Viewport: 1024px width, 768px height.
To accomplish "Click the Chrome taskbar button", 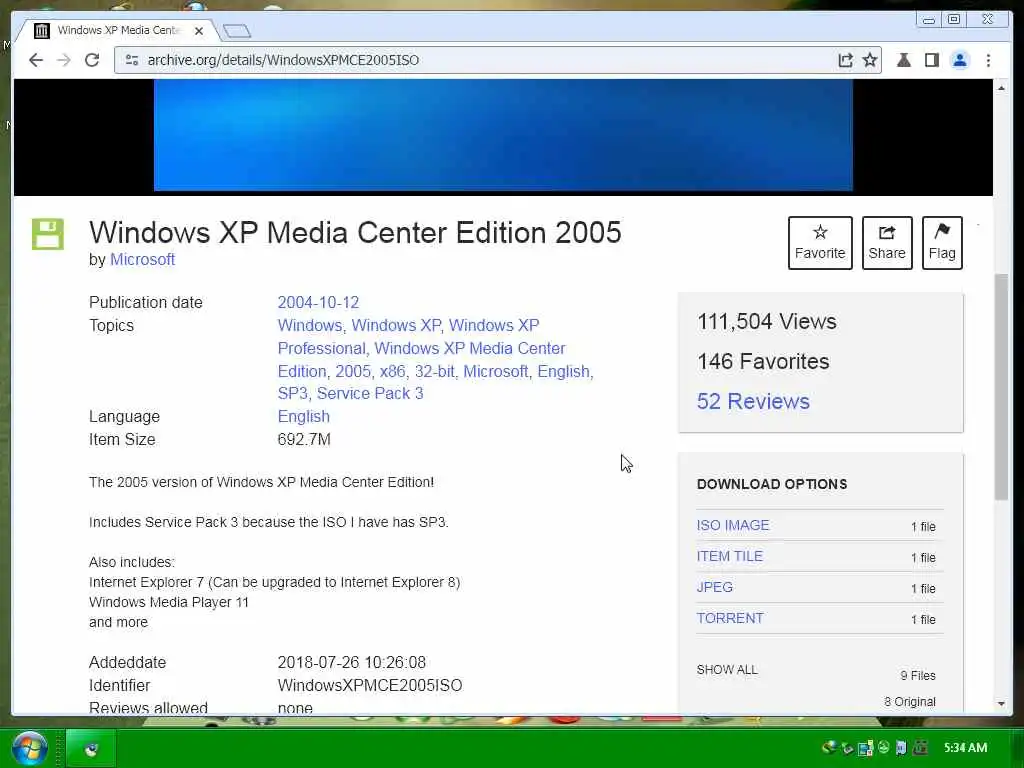I will click(x=91, y=748).
